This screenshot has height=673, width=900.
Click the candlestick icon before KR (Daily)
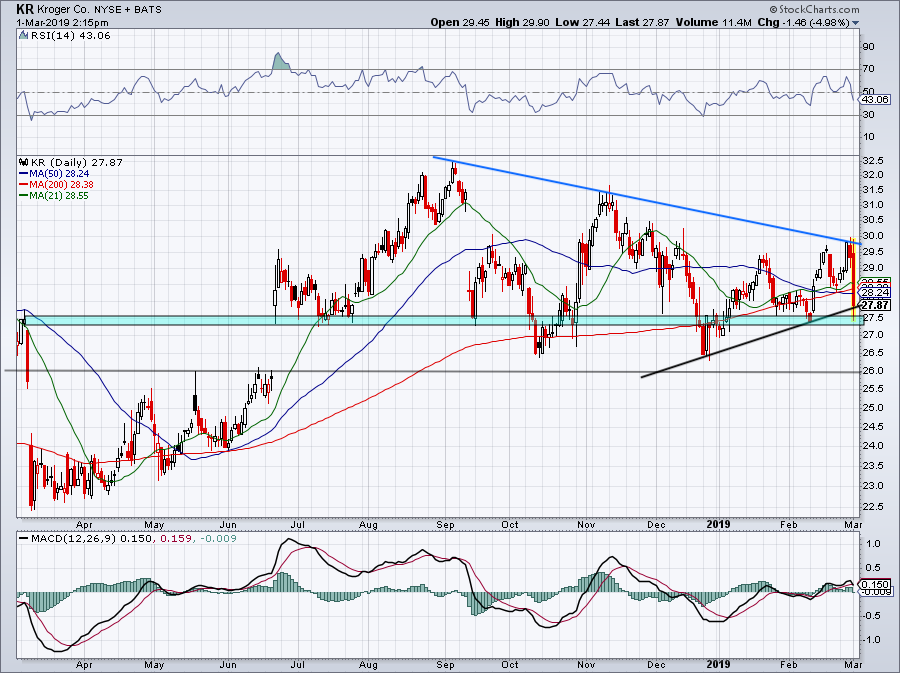(24, 162)
